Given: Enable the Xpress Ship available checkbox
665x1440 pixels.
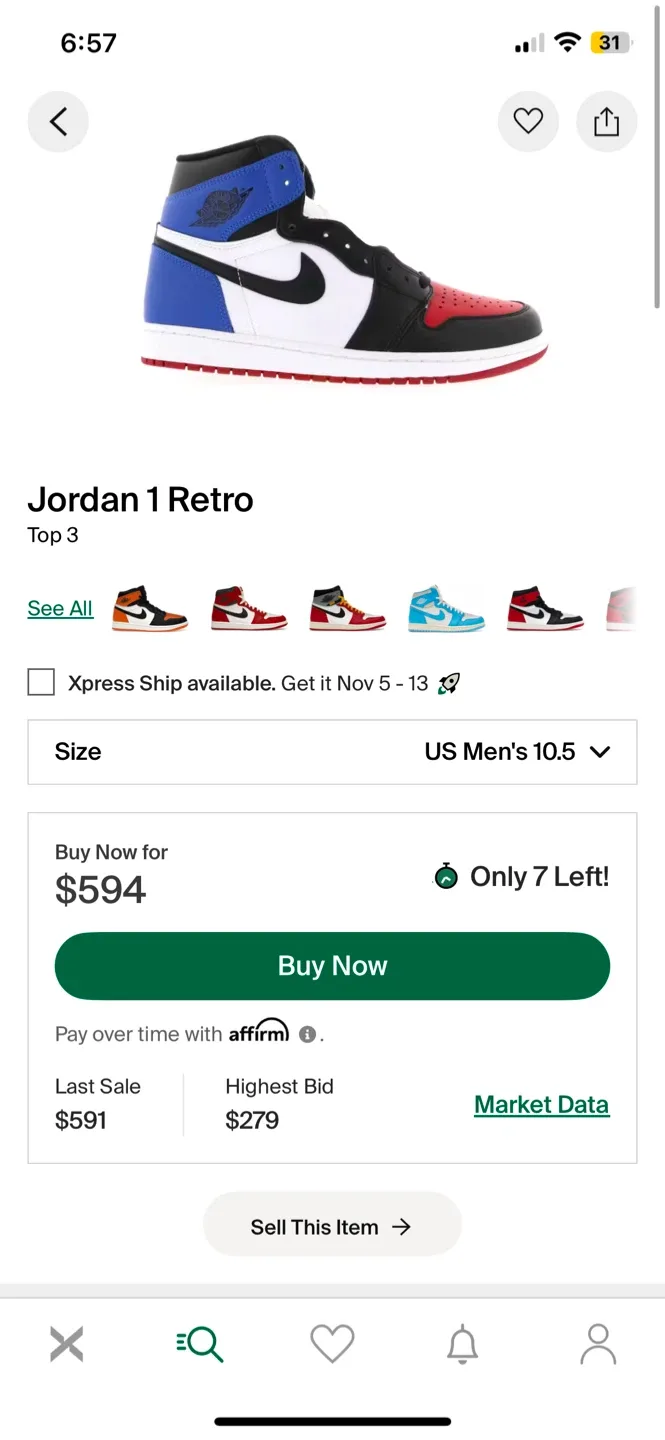Looking at the screenshot, I should click(40, 682).
